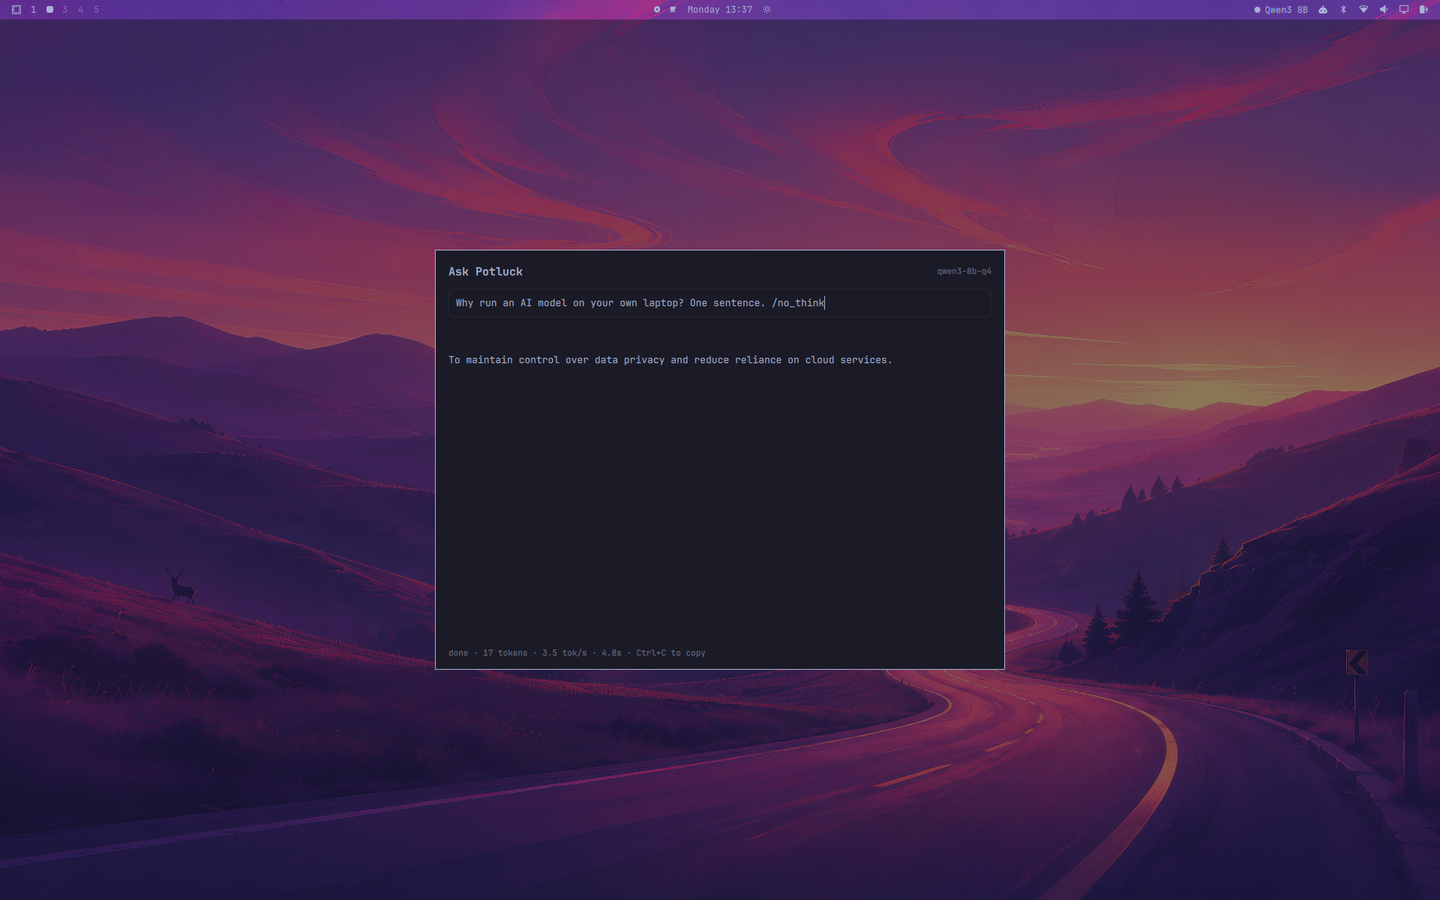Viewport: 1440px width, 900px height.
Task: Click the battery status icon
Action: click(x=1424, y=9)
